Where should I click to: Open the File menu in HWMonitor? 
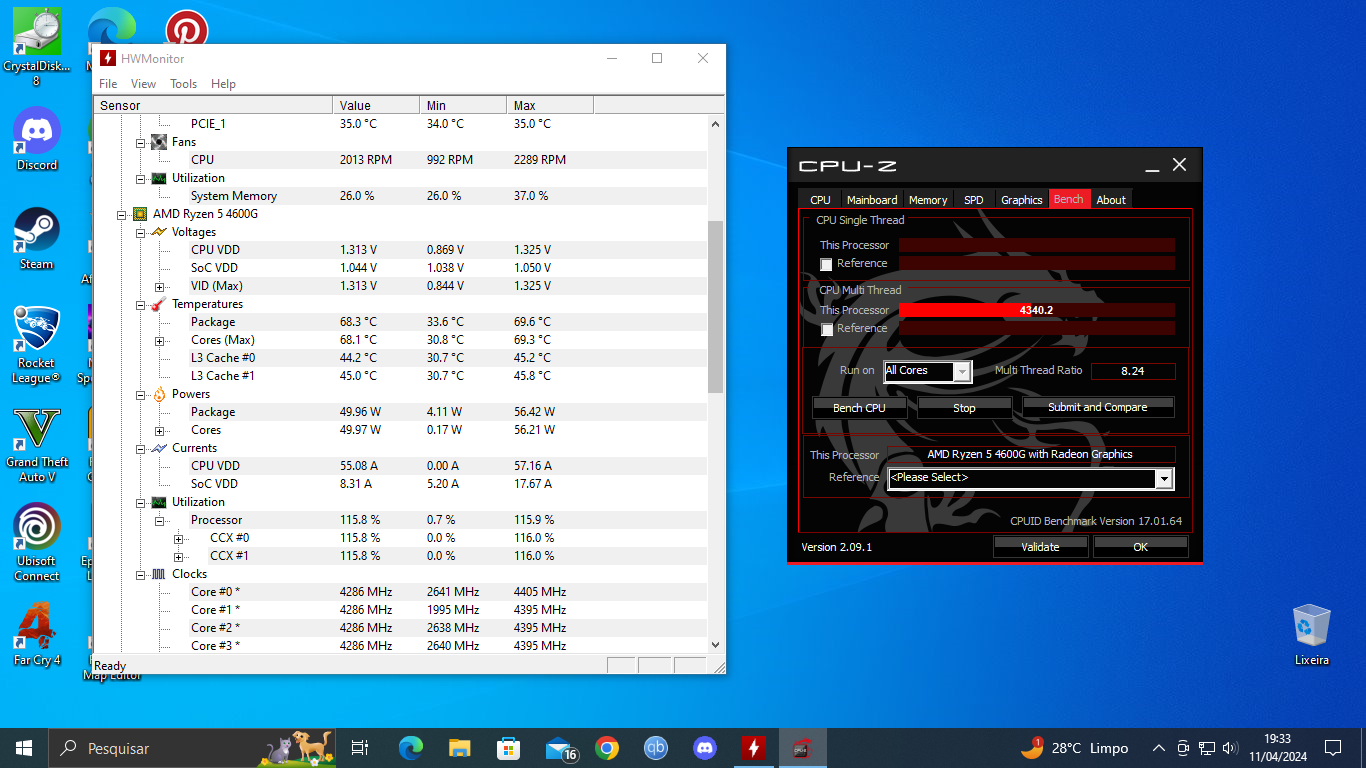click(x=108, y=84)
